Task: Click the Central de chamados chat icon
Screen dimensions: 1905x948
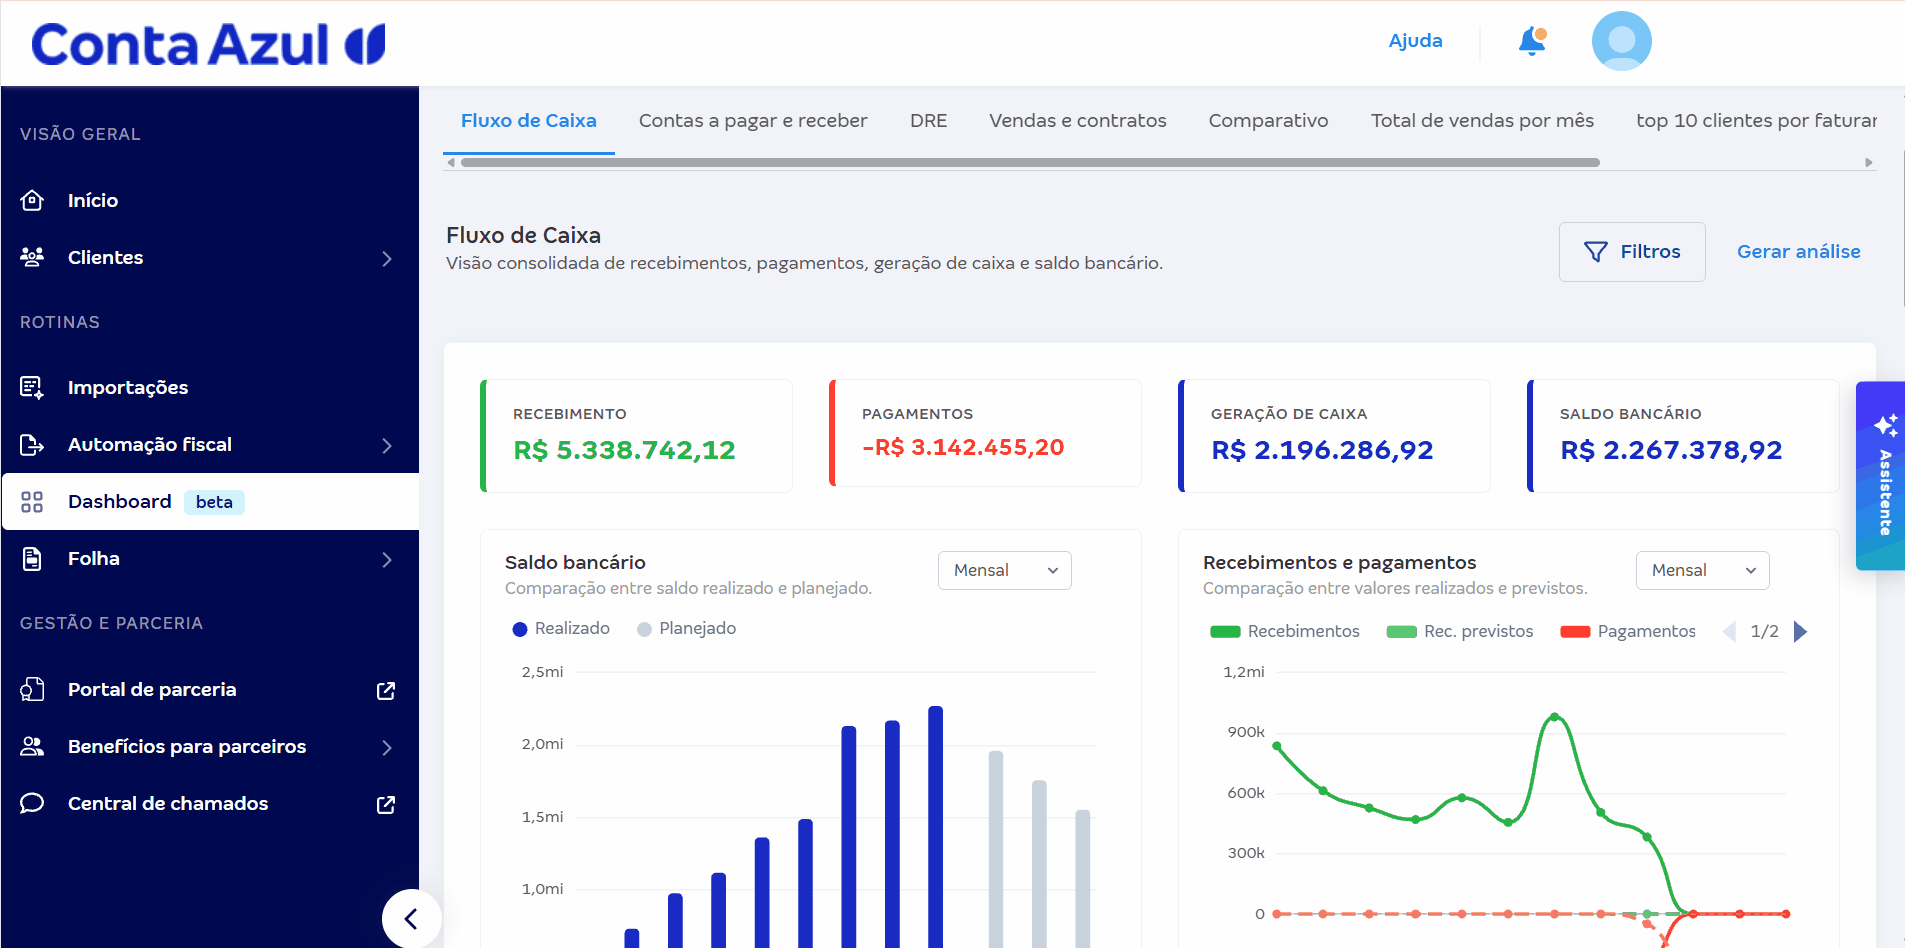Action: coord(32,803)
